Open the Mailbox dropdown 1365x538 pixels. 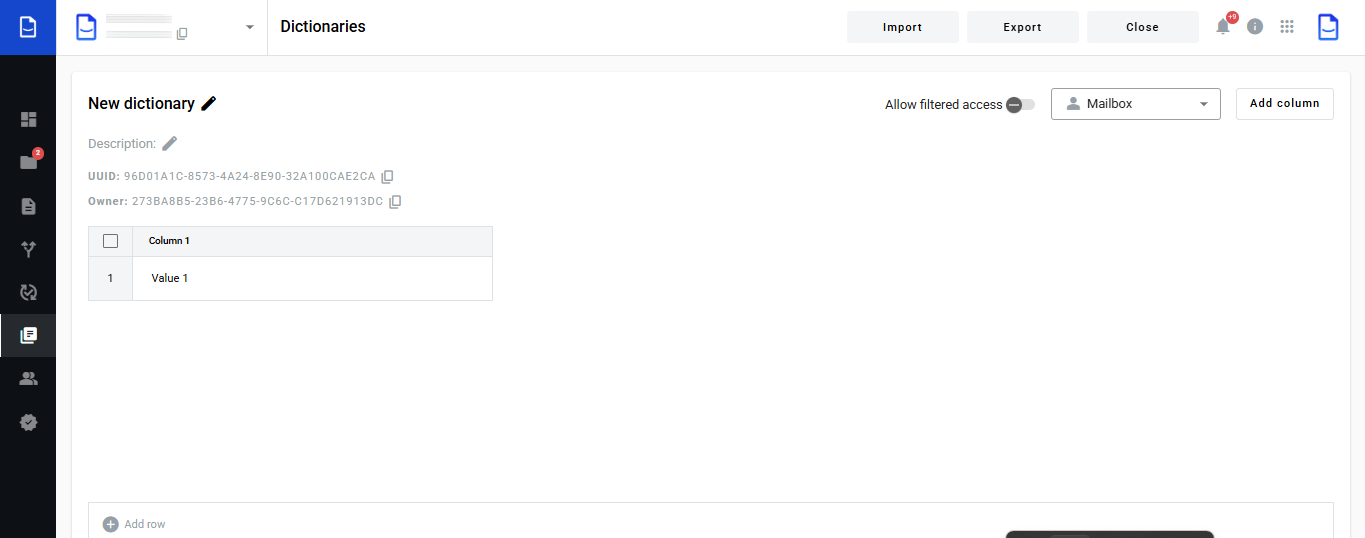pyautogui.click(x=1135, y=104)
